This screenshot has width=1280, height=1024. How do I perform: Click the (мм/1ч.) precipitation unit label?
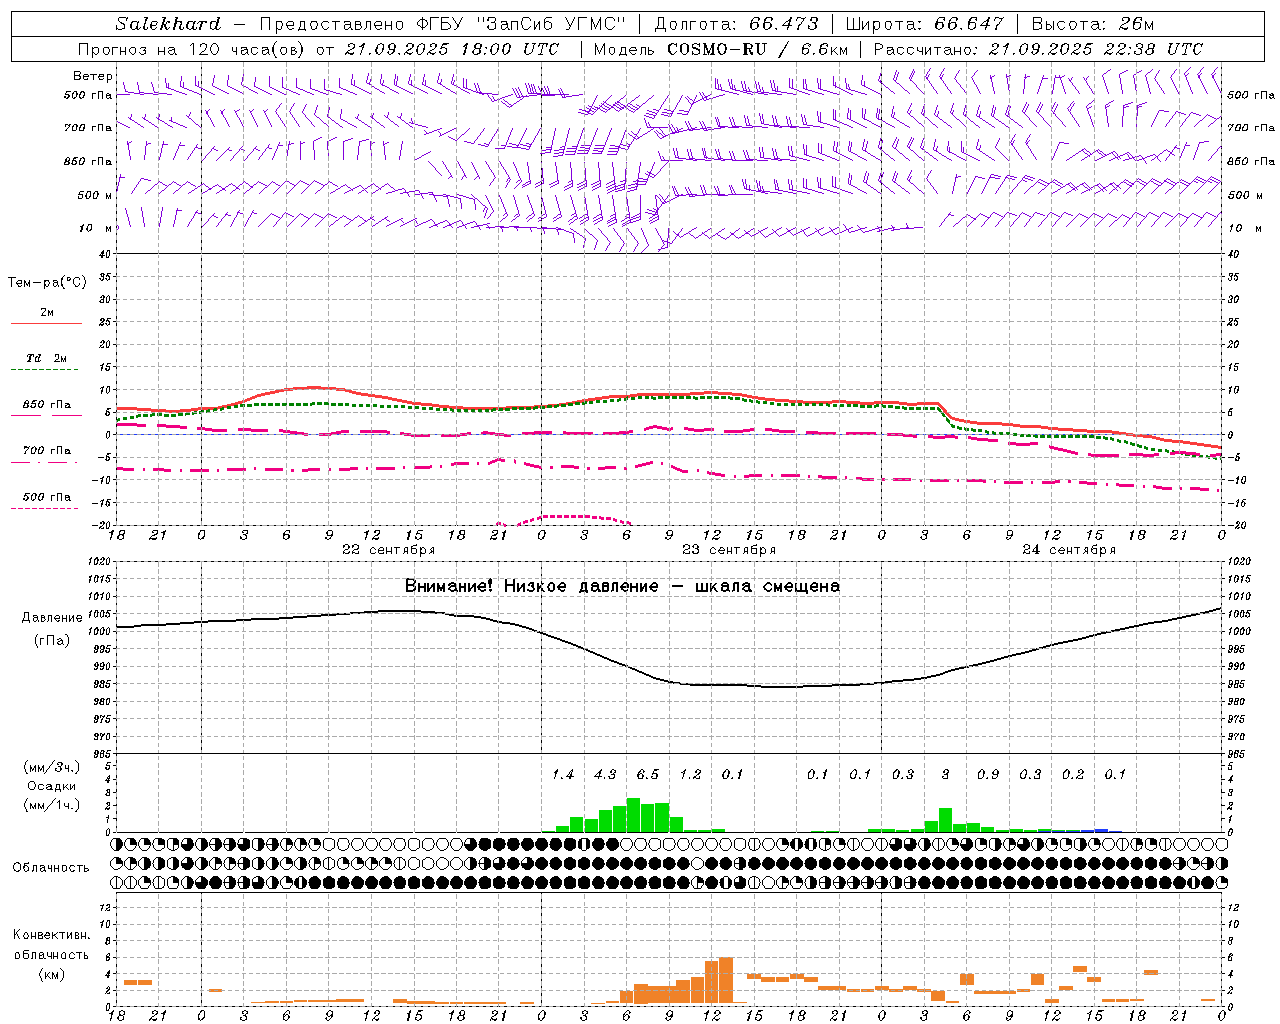click(x=52, y=805)
